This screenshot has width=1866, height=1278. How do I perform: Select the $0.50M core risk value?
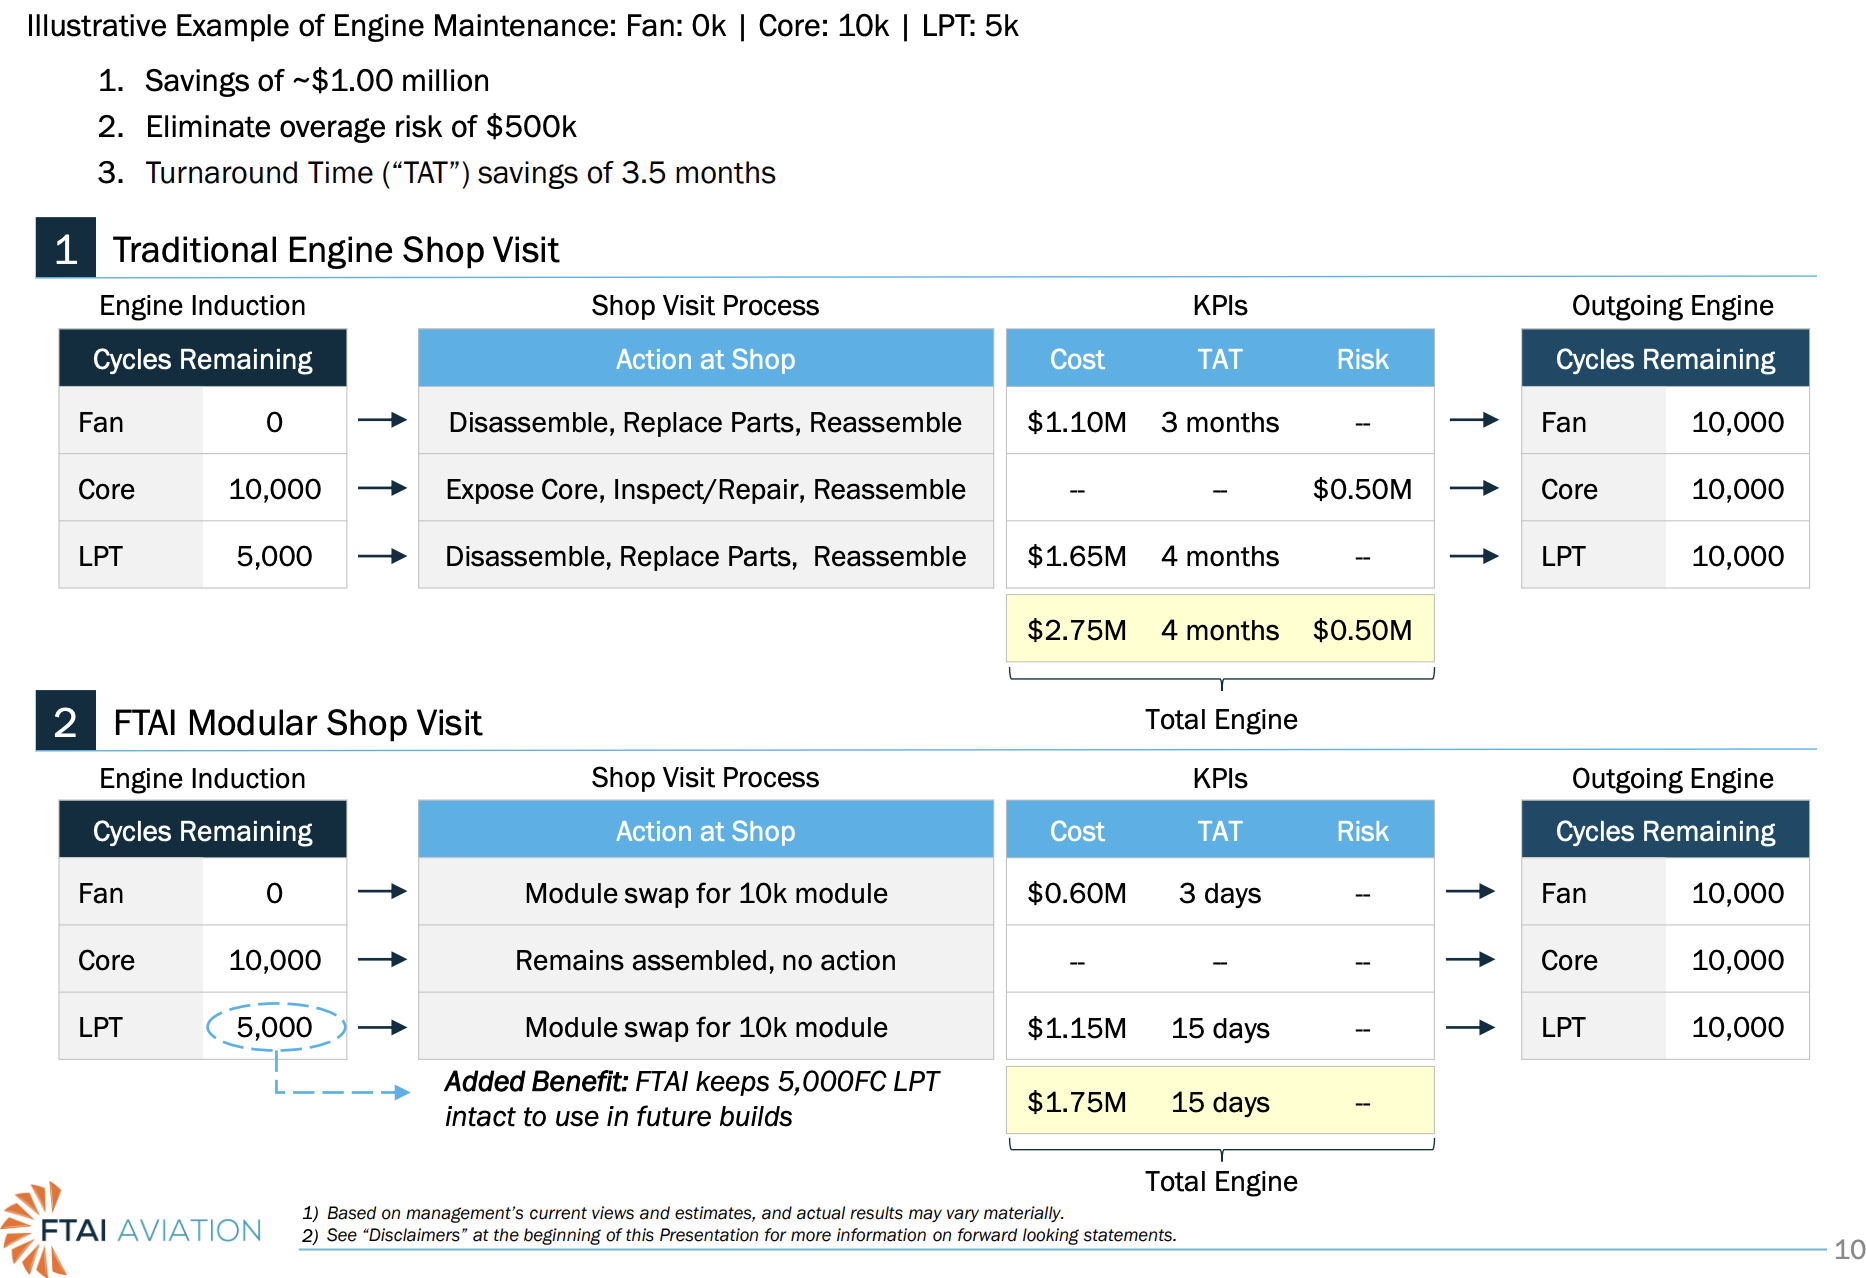coord(1362,489)
